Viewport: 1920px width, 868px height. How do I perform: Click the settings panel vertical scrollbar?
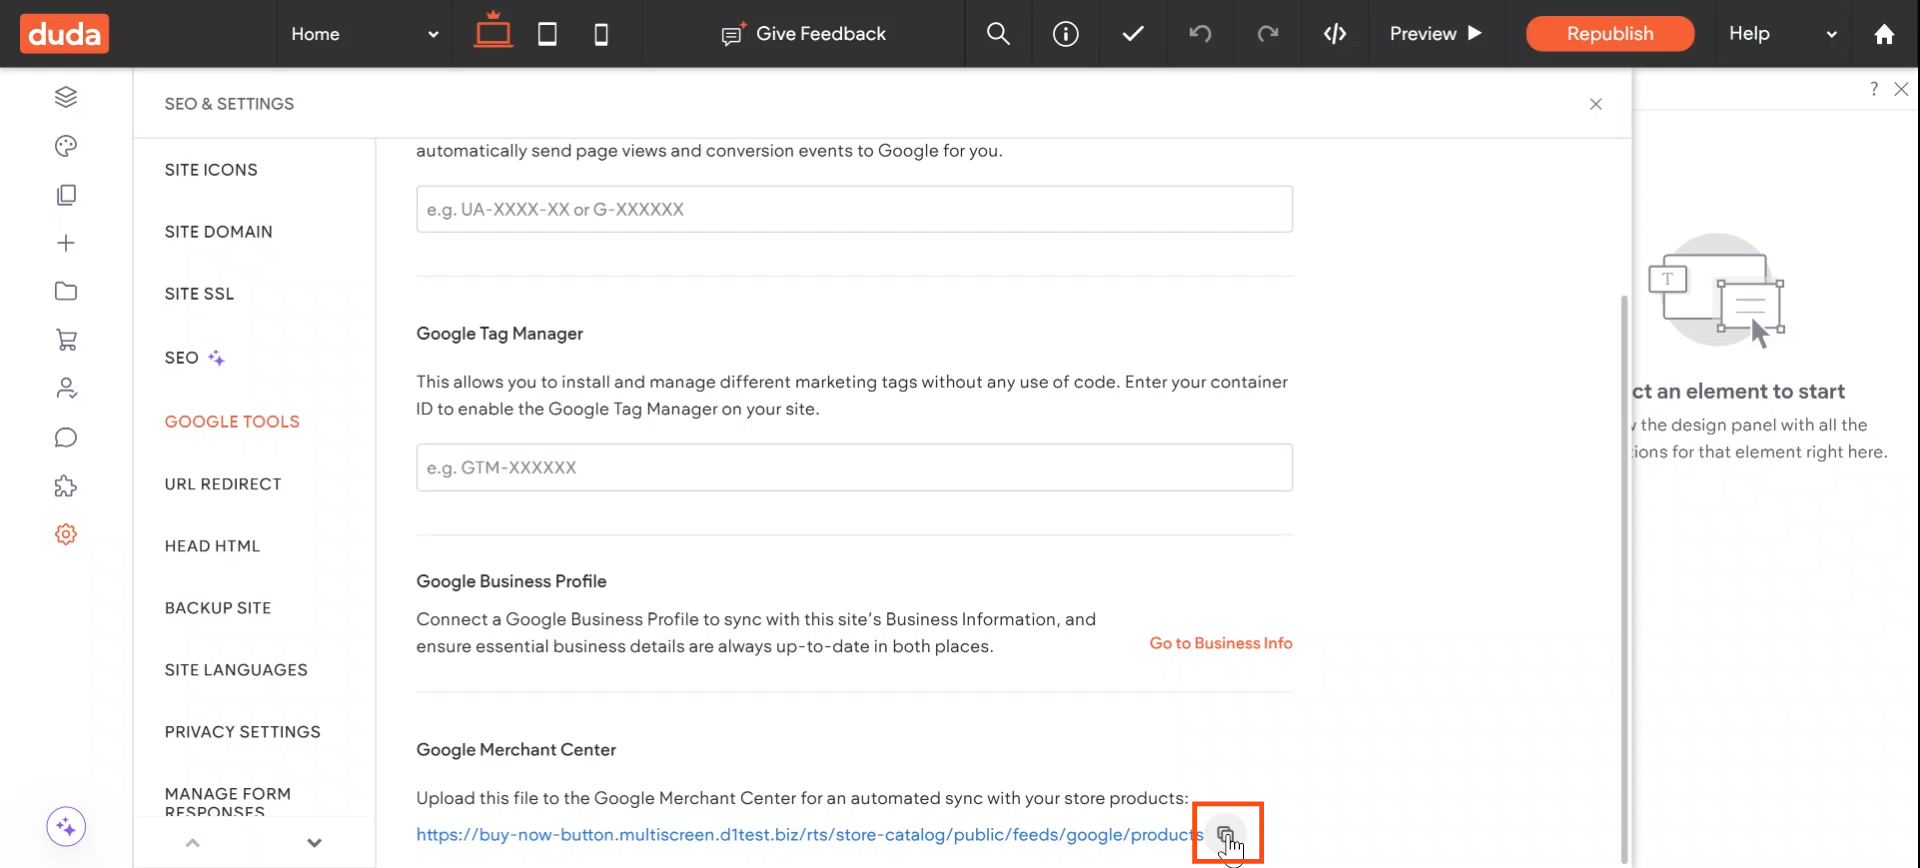pos(1623,578)
